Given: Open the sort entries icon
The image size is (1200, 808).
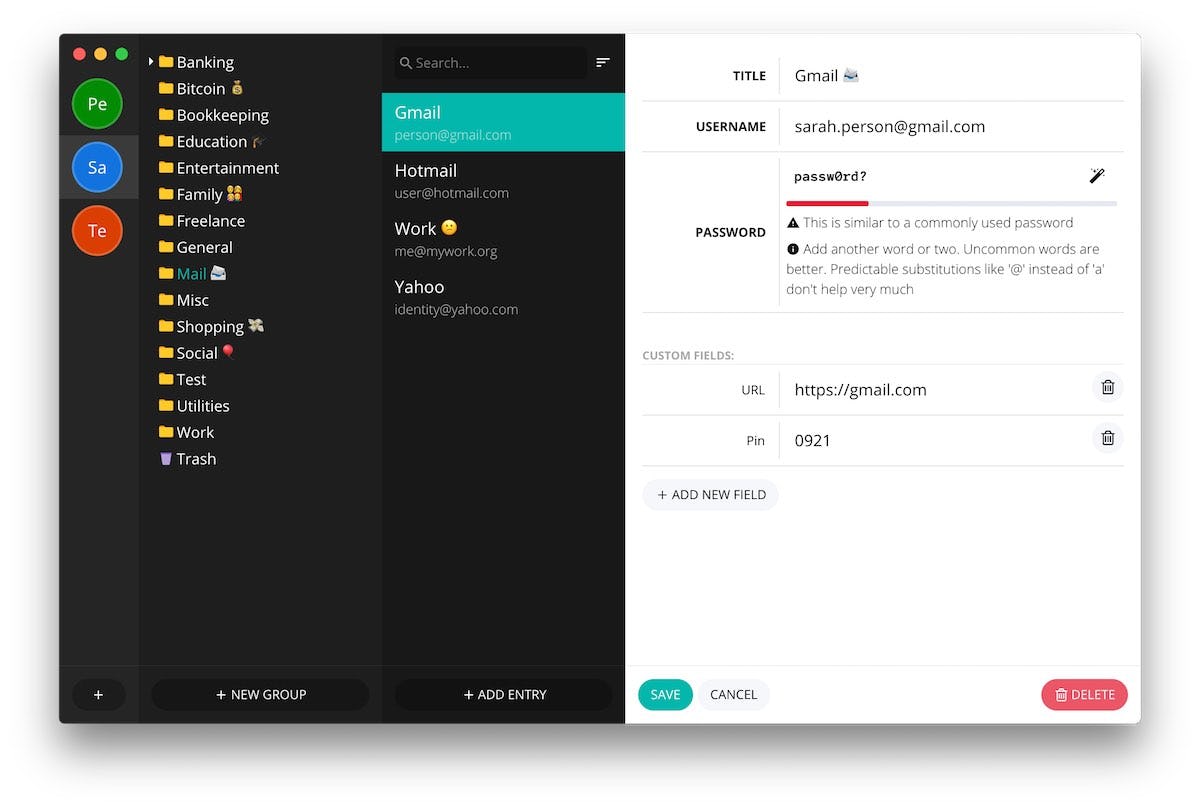Looking at the screenshot, I should click(x=602, y=62).
